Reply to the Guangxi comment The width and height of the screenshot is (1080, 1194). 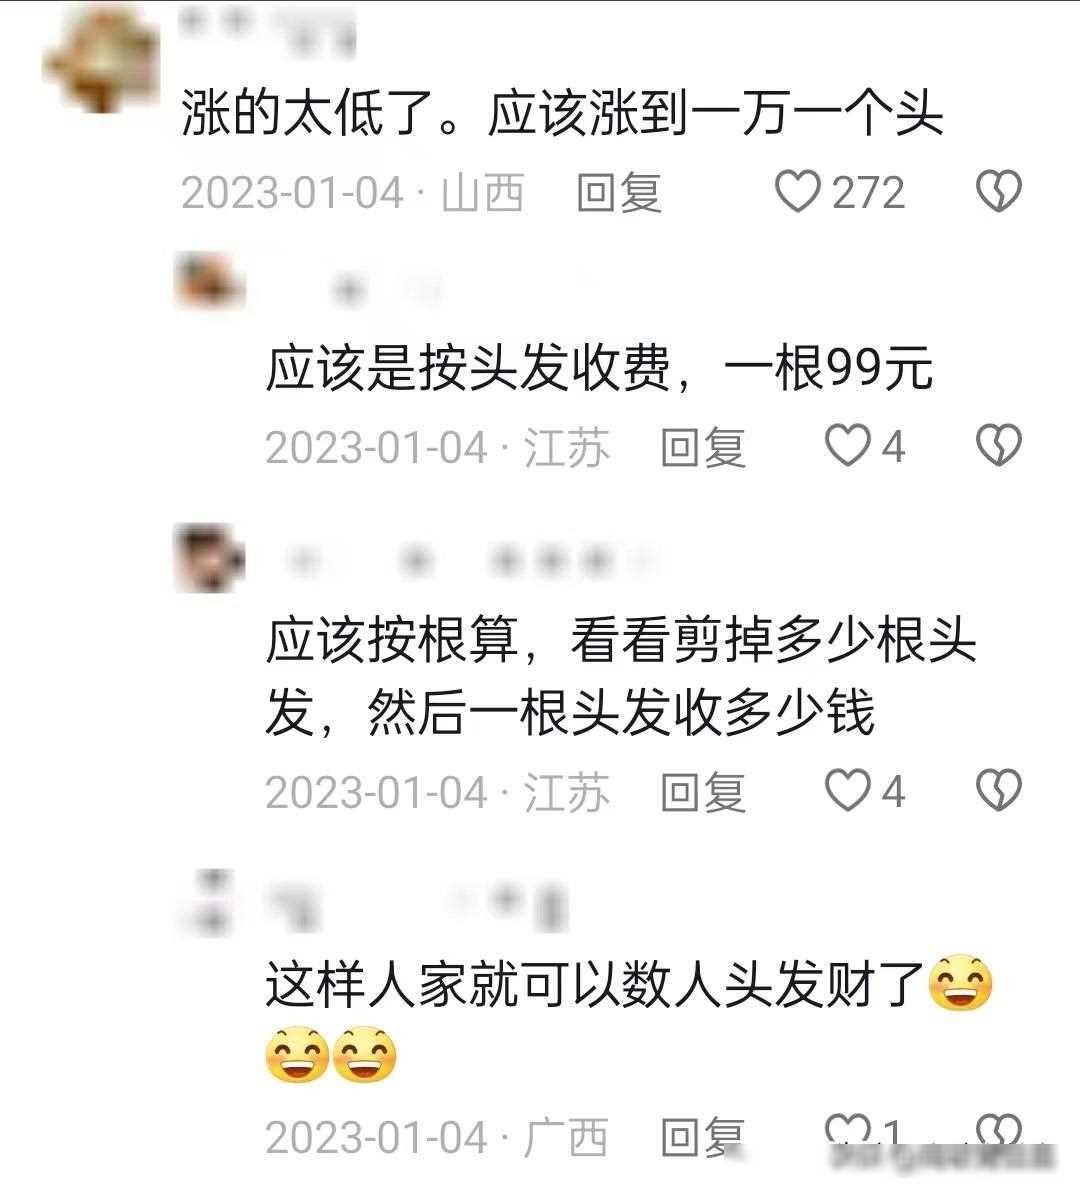703,1137
